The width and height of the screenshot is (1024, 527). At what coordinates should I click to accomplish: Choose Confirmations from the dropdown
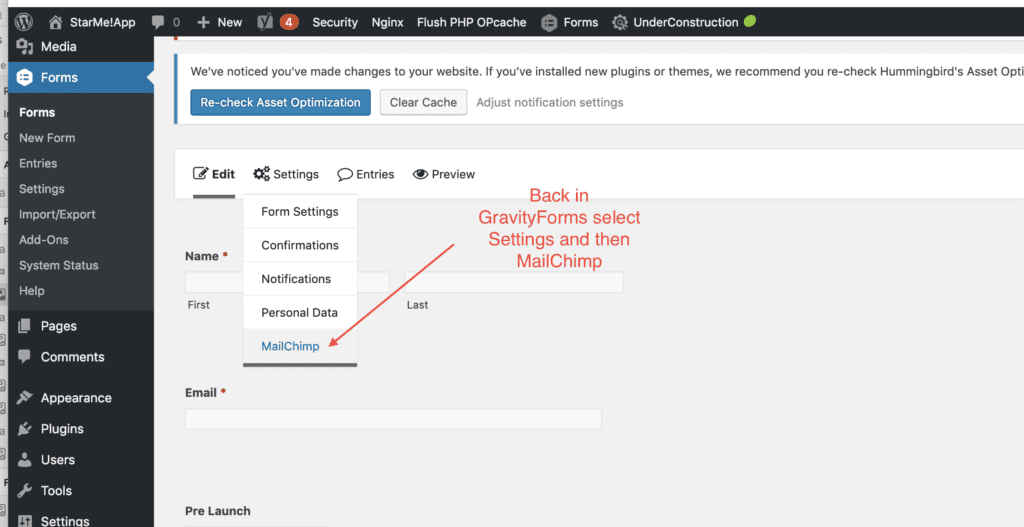coord(300,245)
